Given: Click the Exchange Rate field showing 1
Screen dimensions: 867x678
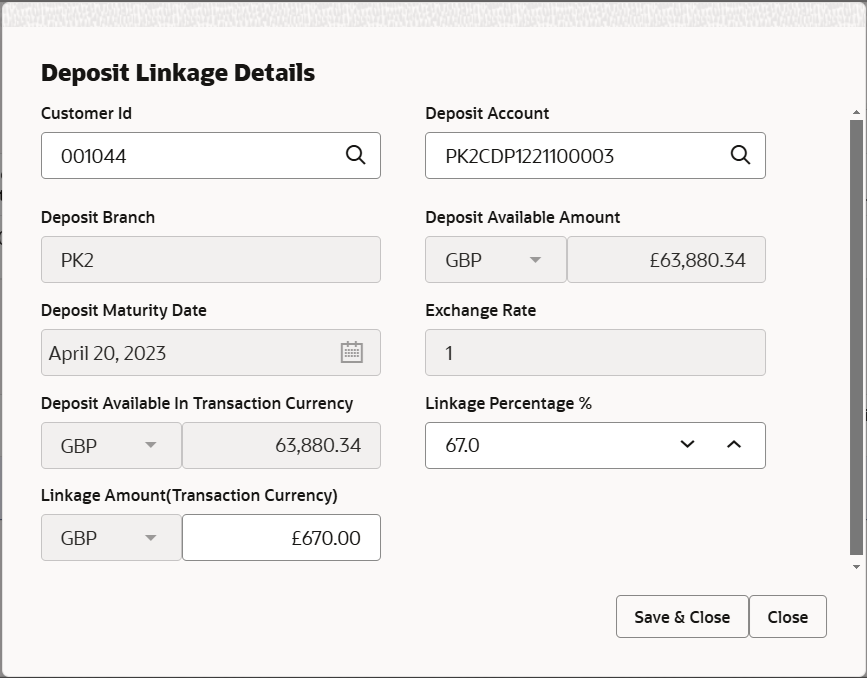Looking at the screenshot, I should (x=595, y=352).
